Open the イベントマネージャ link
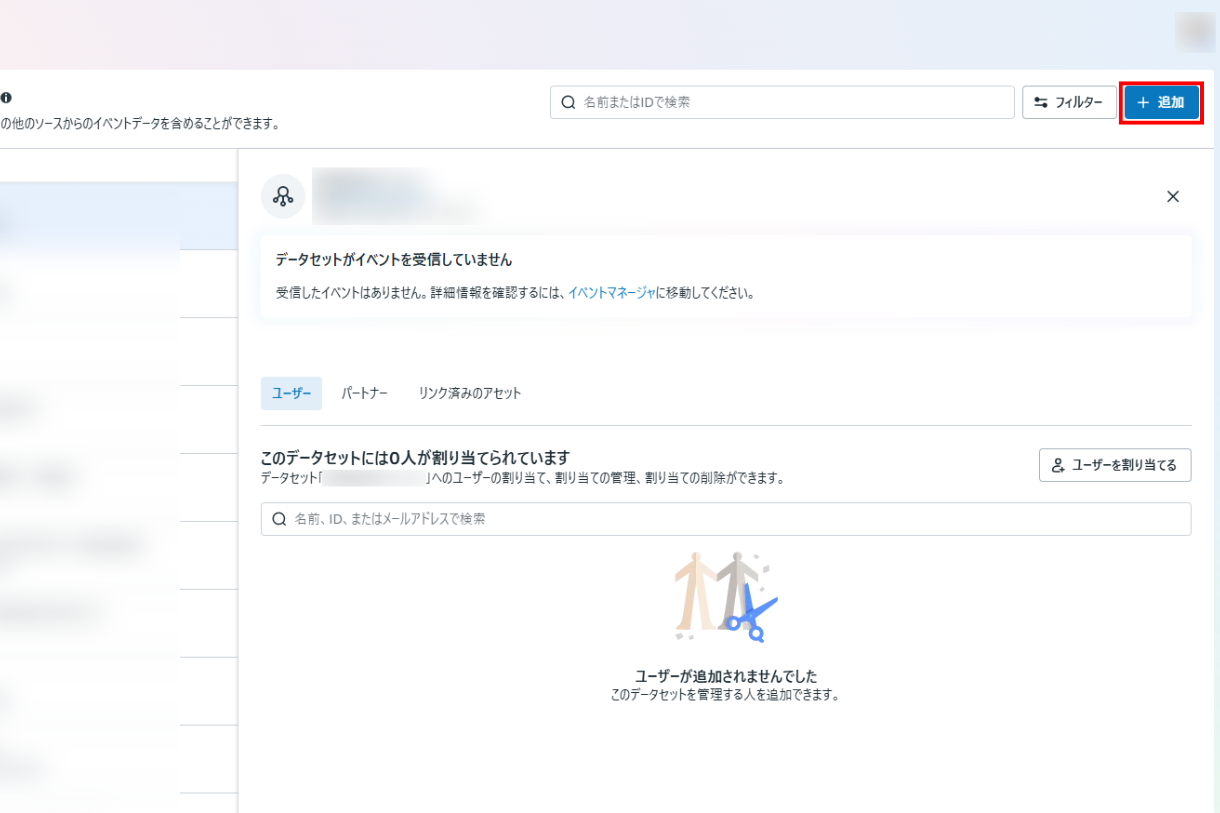 [611, 293]
